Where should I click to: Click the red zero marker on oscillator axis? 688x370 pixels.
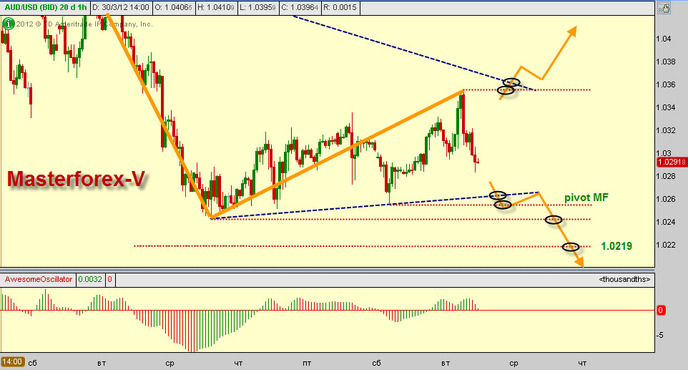point(661,310)
